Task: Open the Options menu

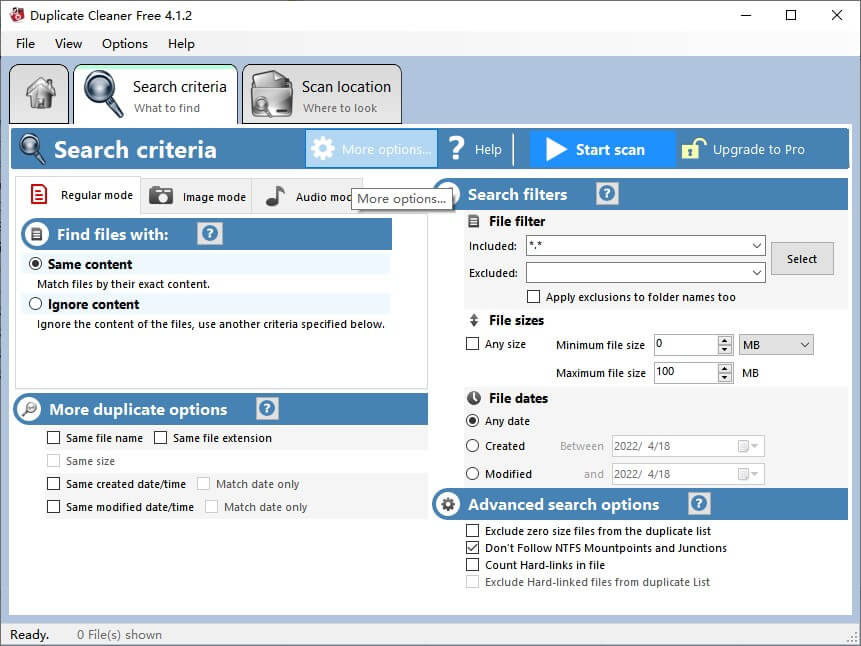Action: click(124, 43)
